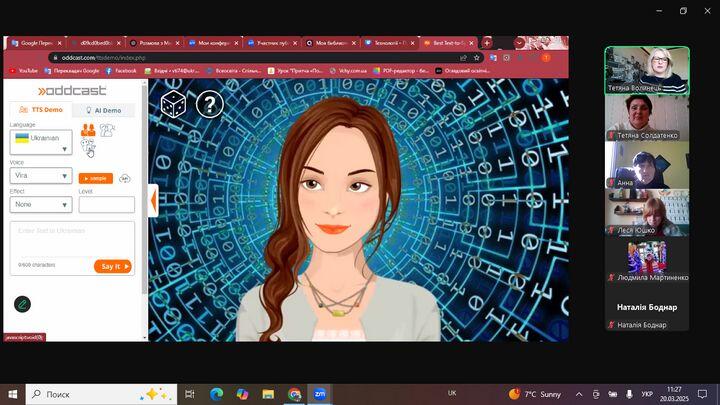
Task: Open the Language dropdown showing Ukrainian
Action: (x=41, y=142)
